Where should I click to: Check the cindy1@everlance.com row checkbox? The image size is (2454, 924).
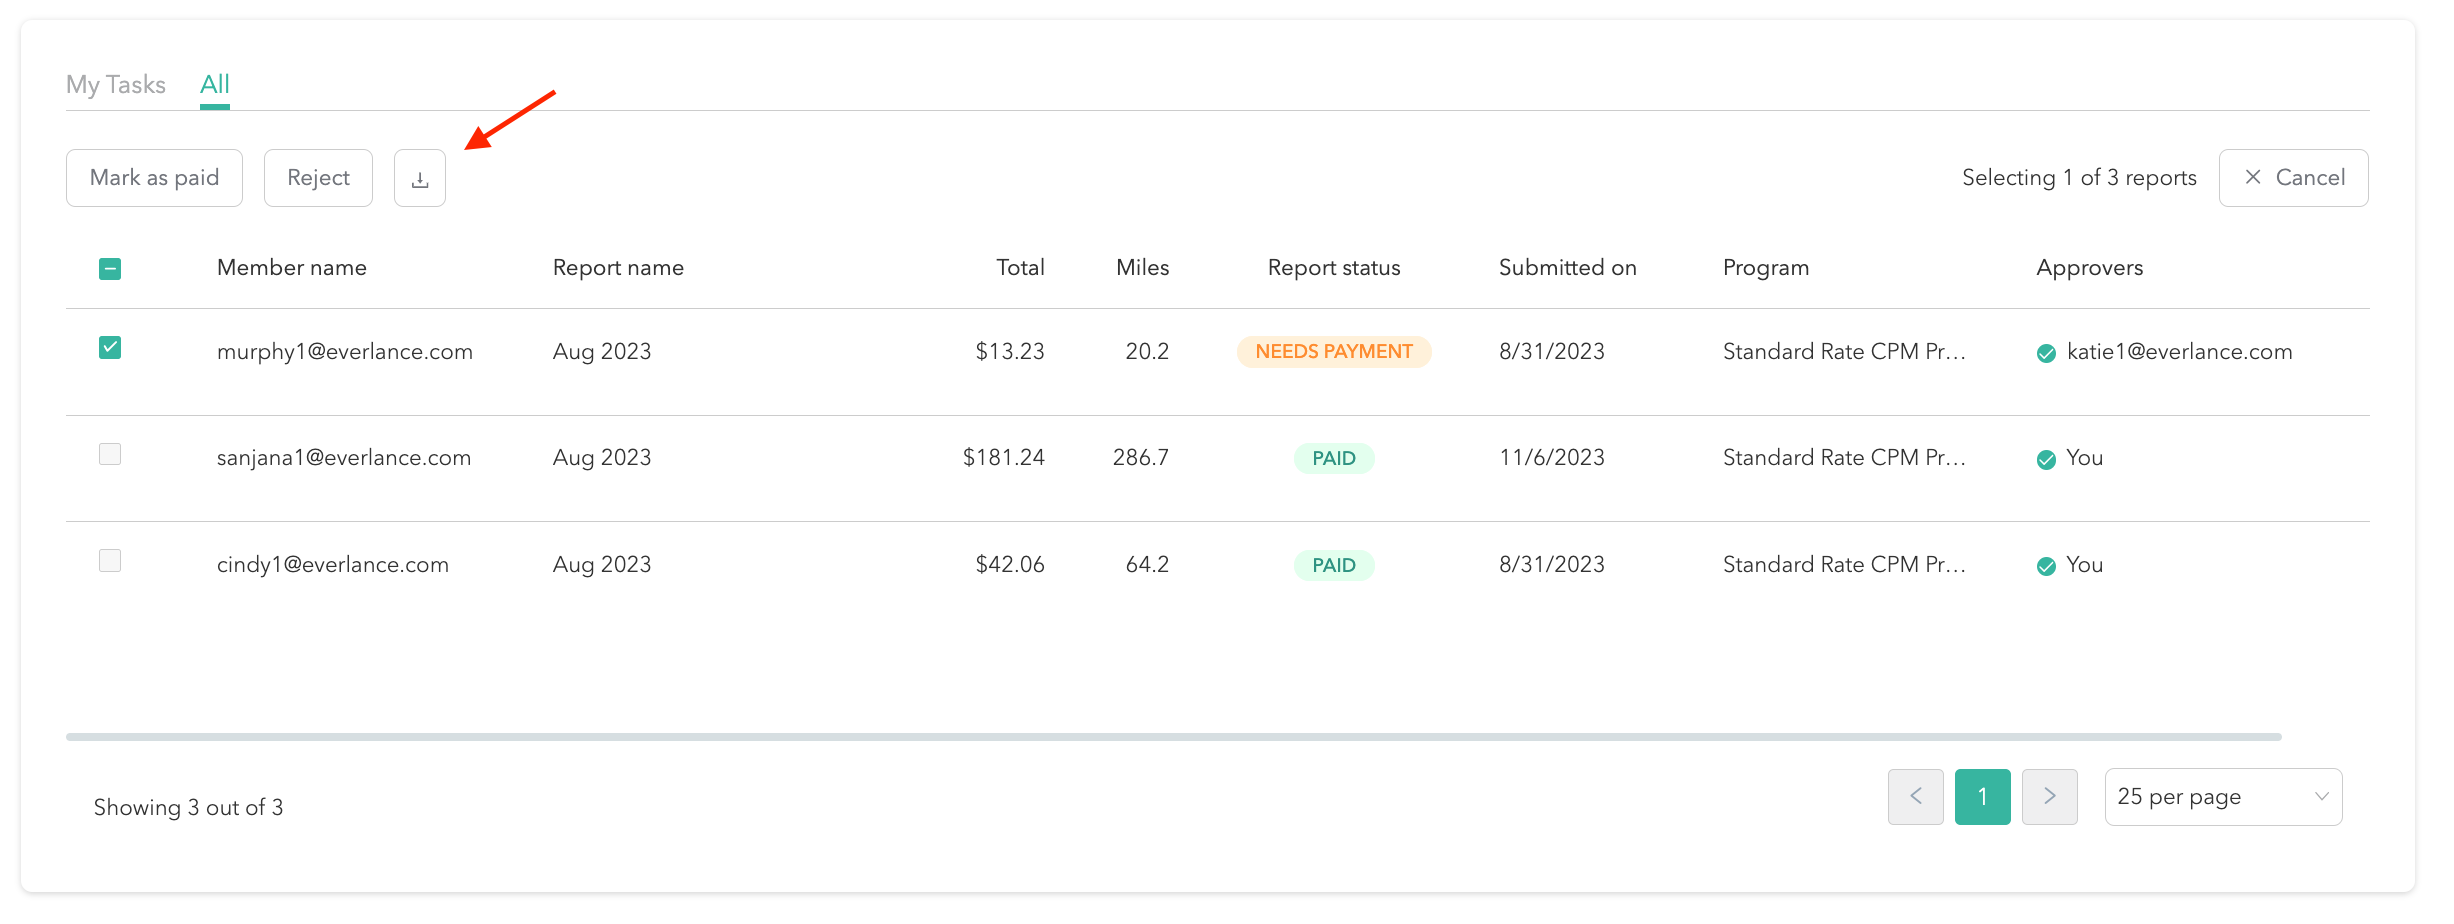(x=110, y=561)
